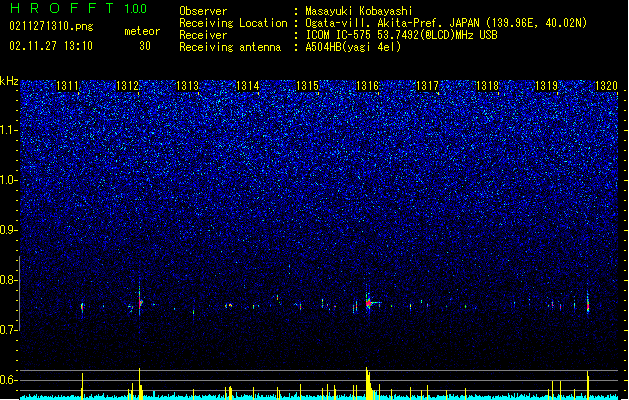Click the tall yellow power peak at 1316

pyautogui.click(x=368, y=383)
